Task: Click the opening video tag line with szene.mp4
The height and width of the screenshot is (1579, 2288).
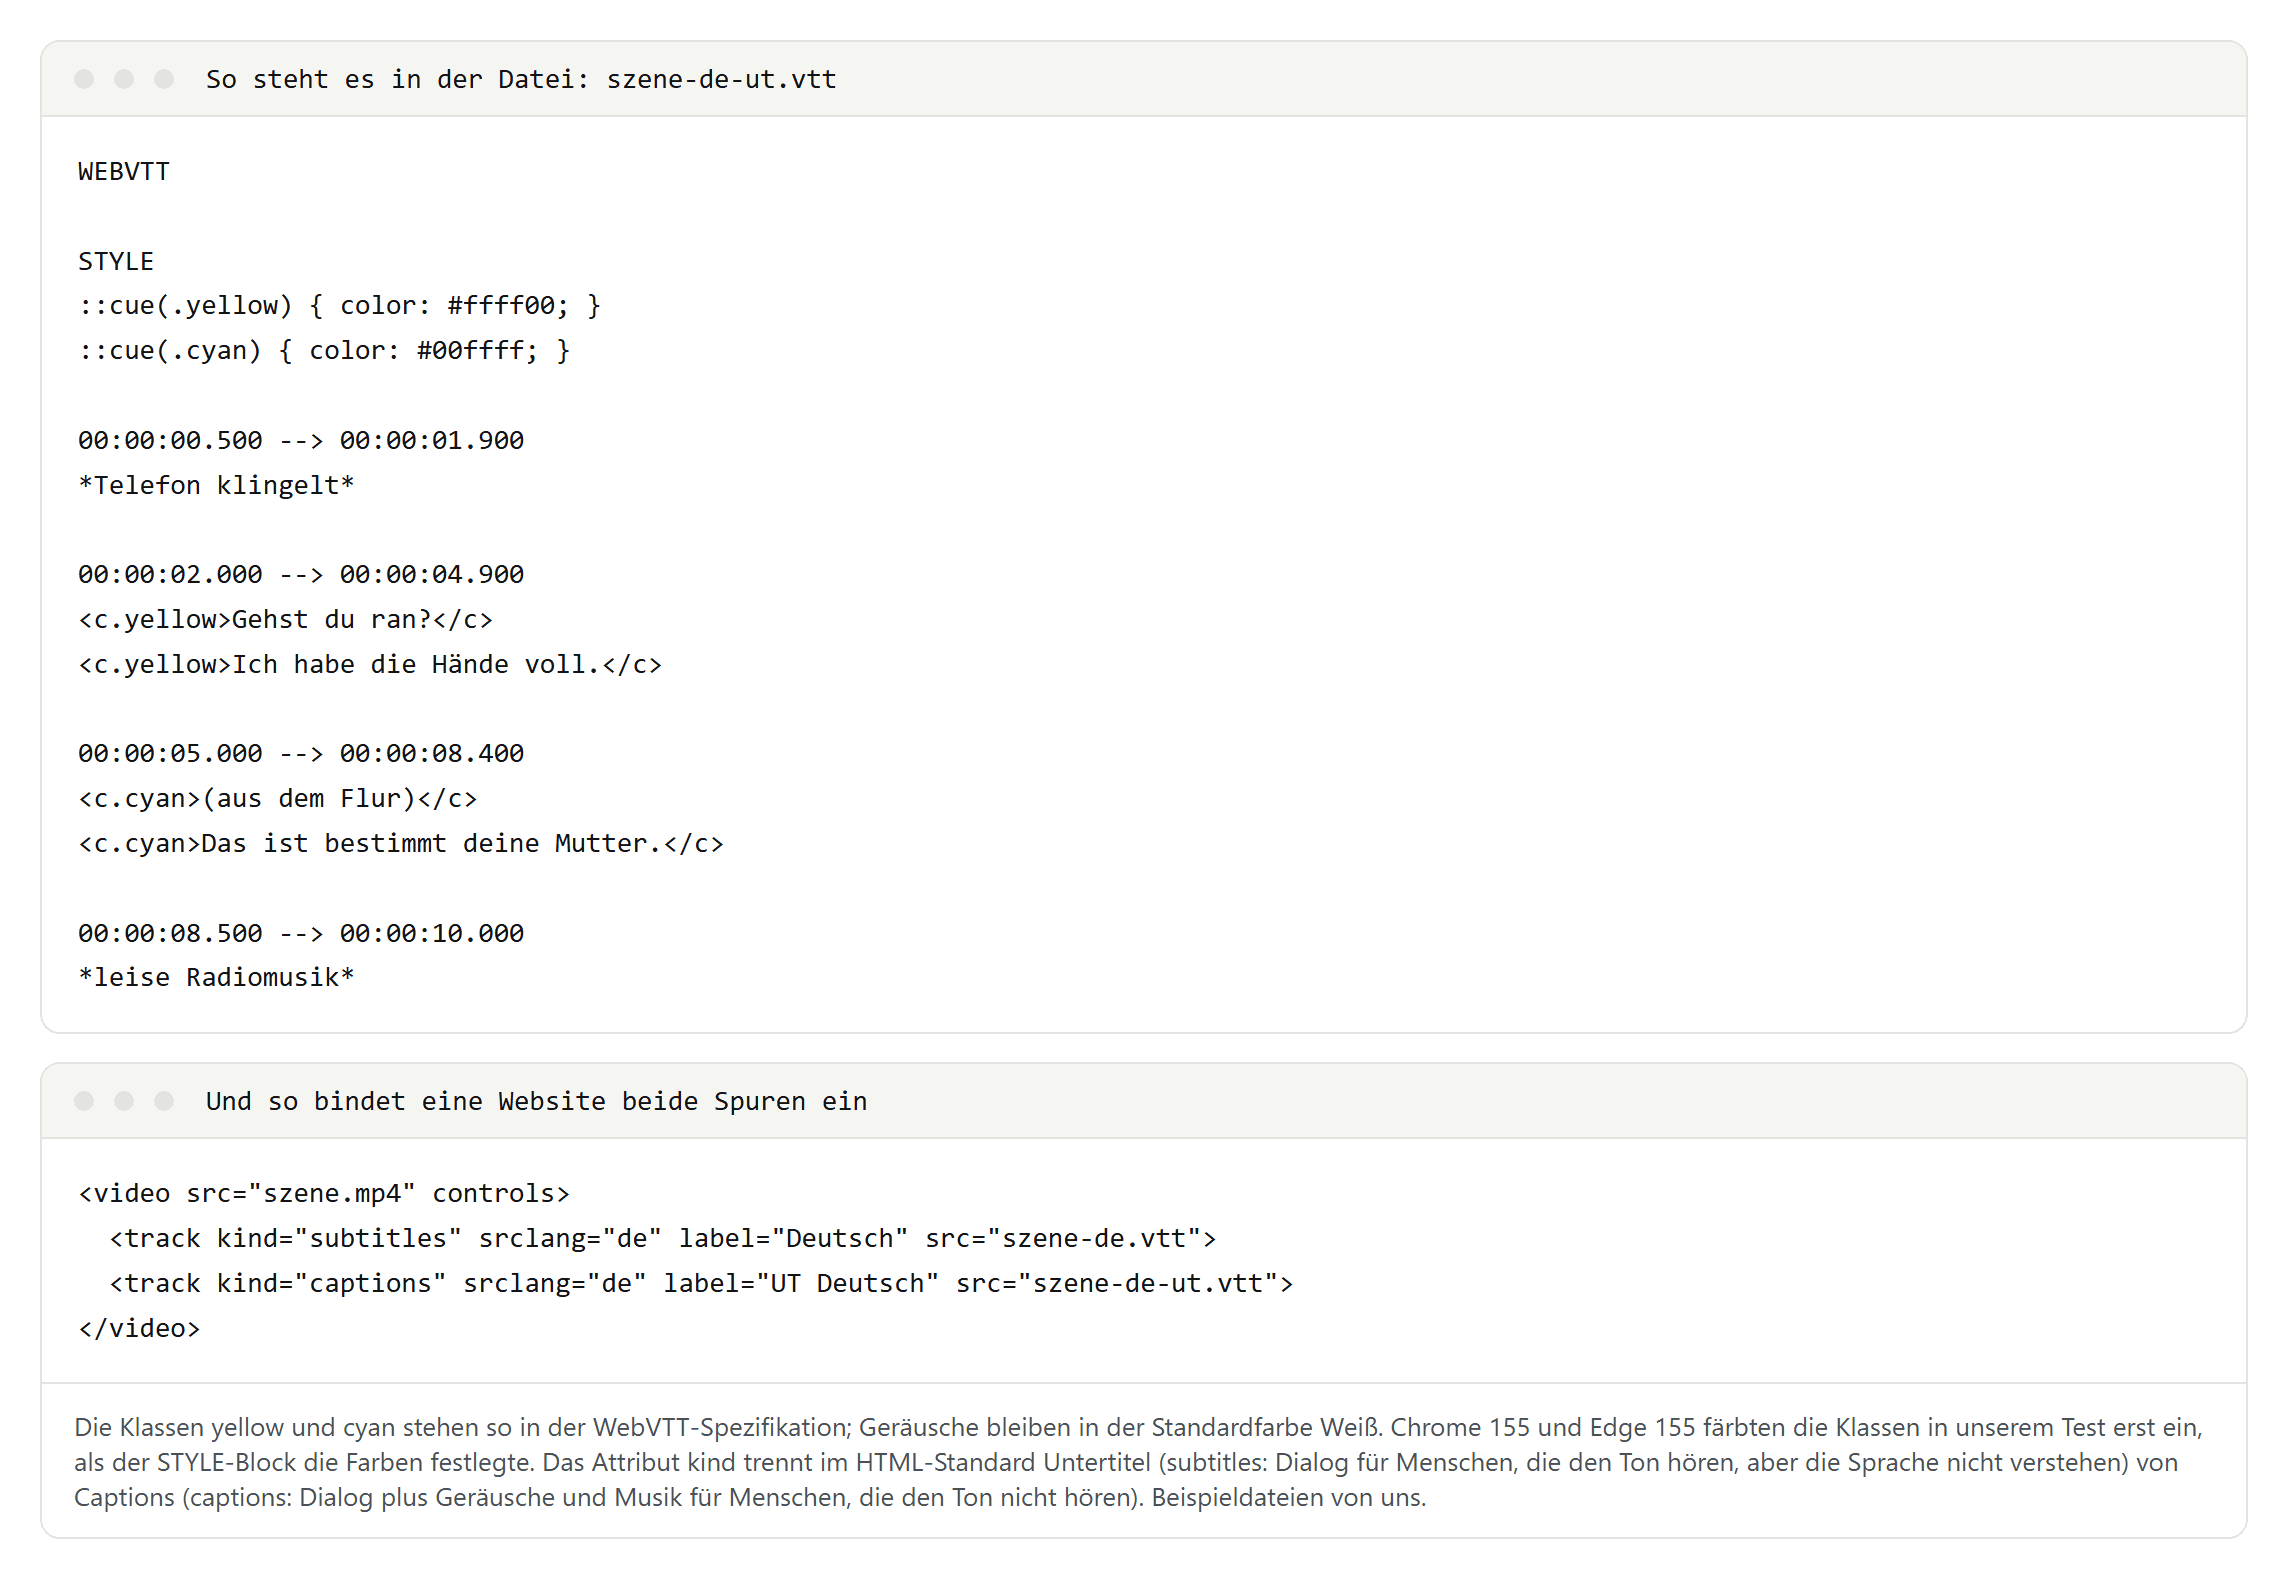Action: click(324, 1194)
